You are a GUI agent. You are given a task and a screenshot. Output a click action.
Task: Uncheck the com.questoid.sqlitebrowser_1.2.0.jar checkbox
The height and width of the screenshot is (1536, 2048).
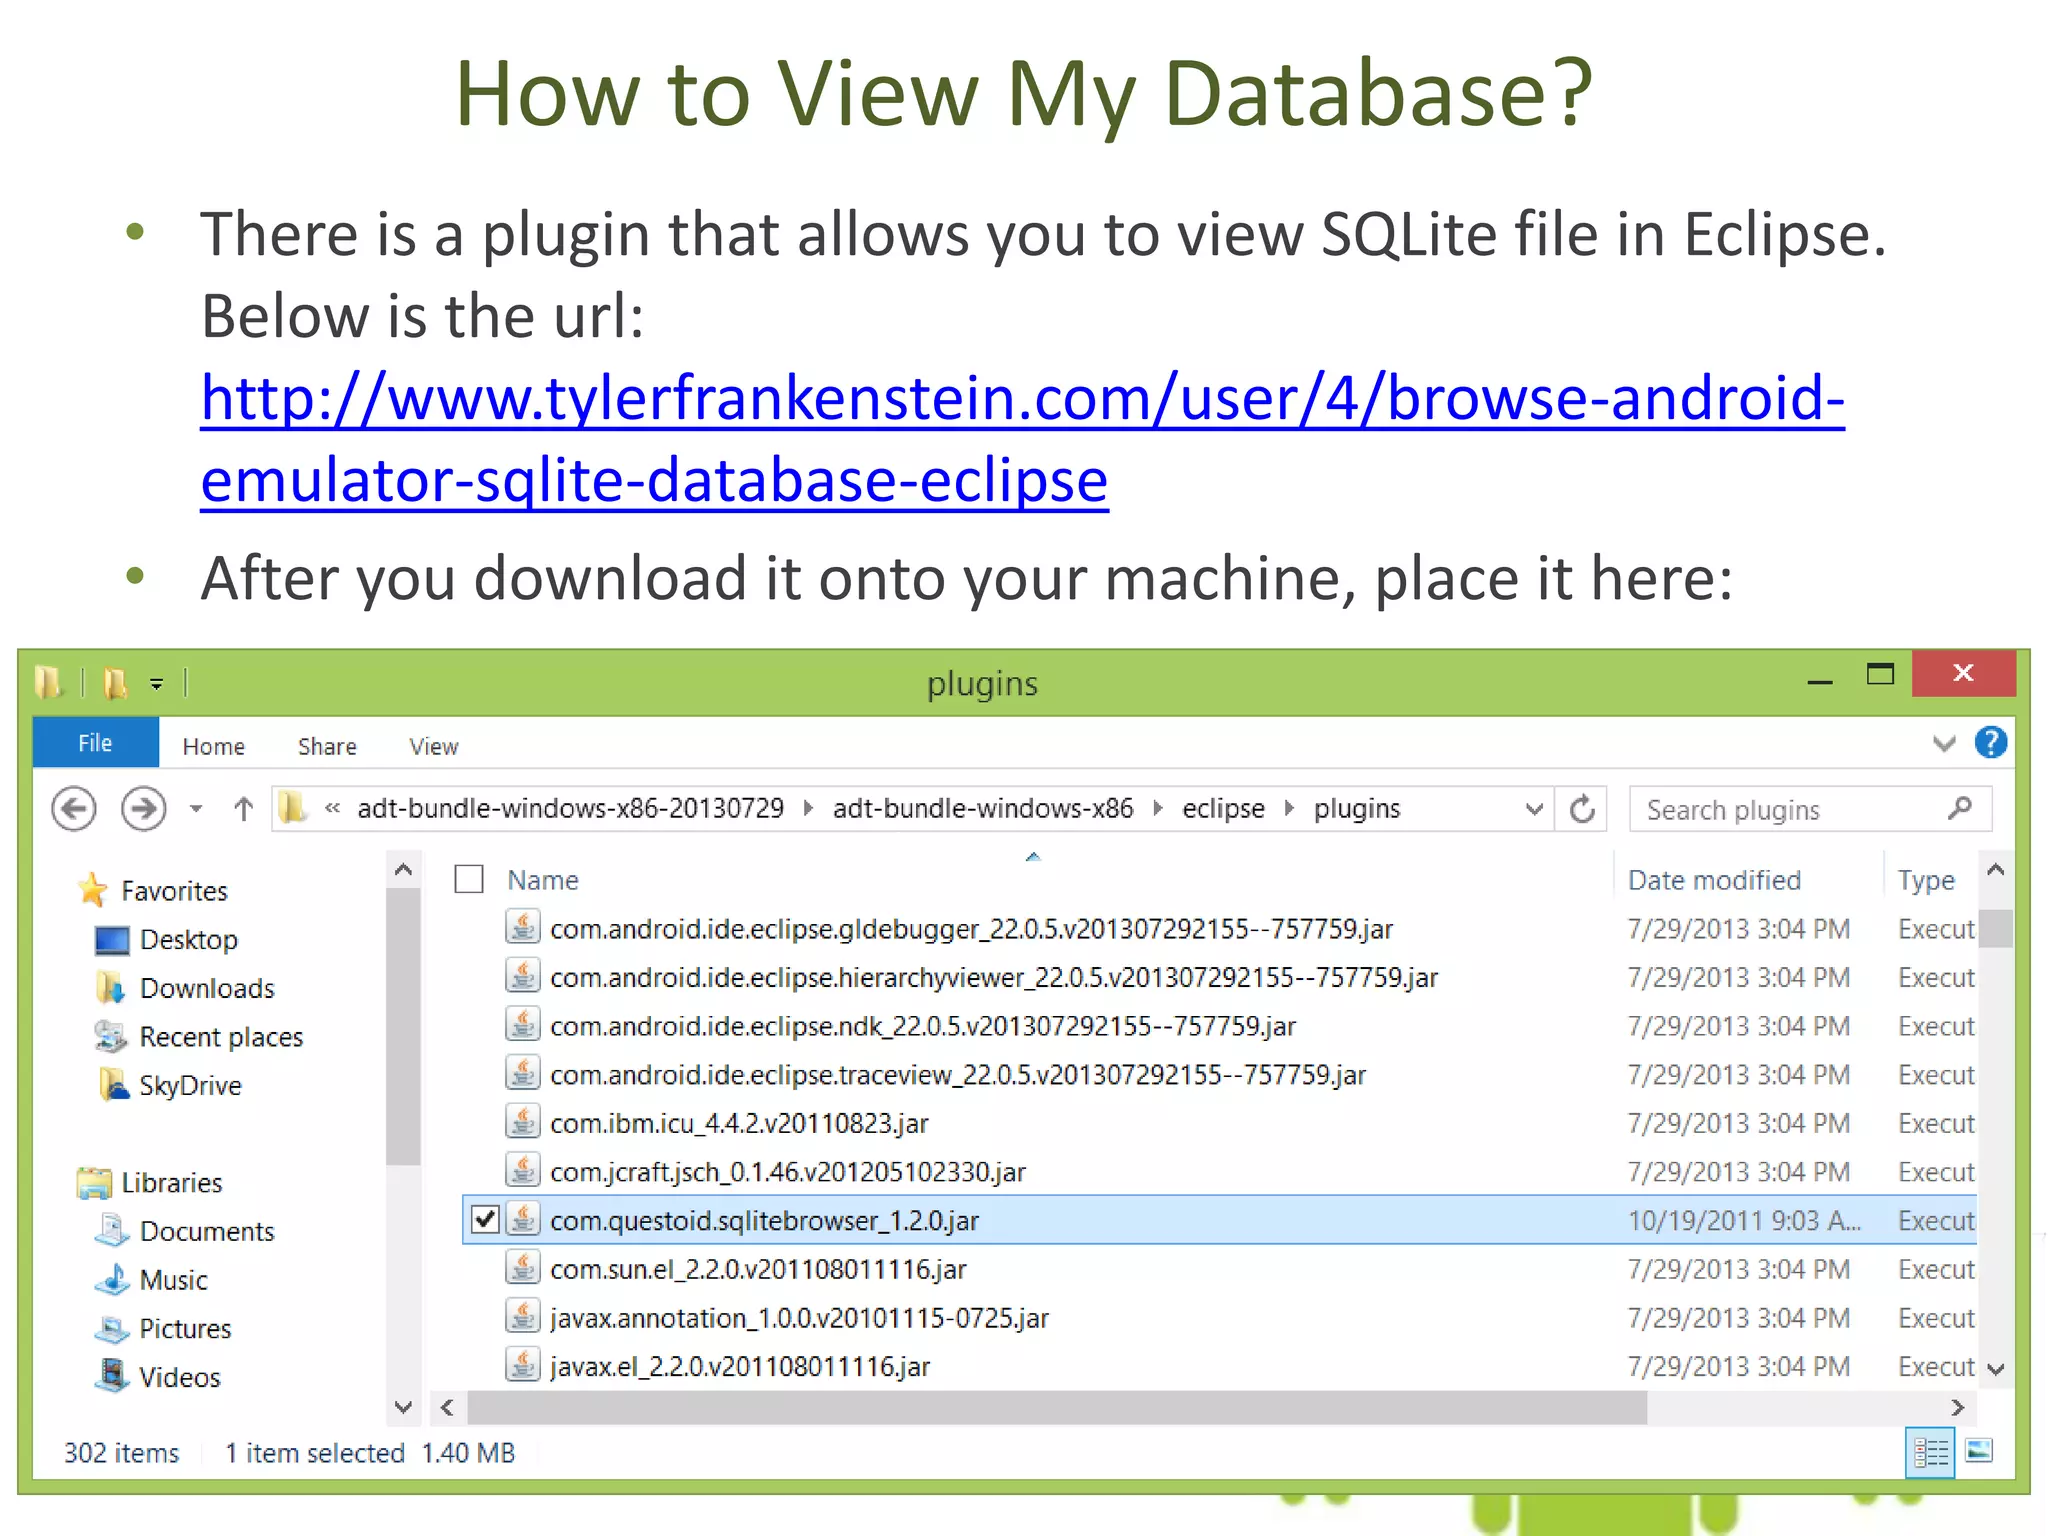(485, 1220)
